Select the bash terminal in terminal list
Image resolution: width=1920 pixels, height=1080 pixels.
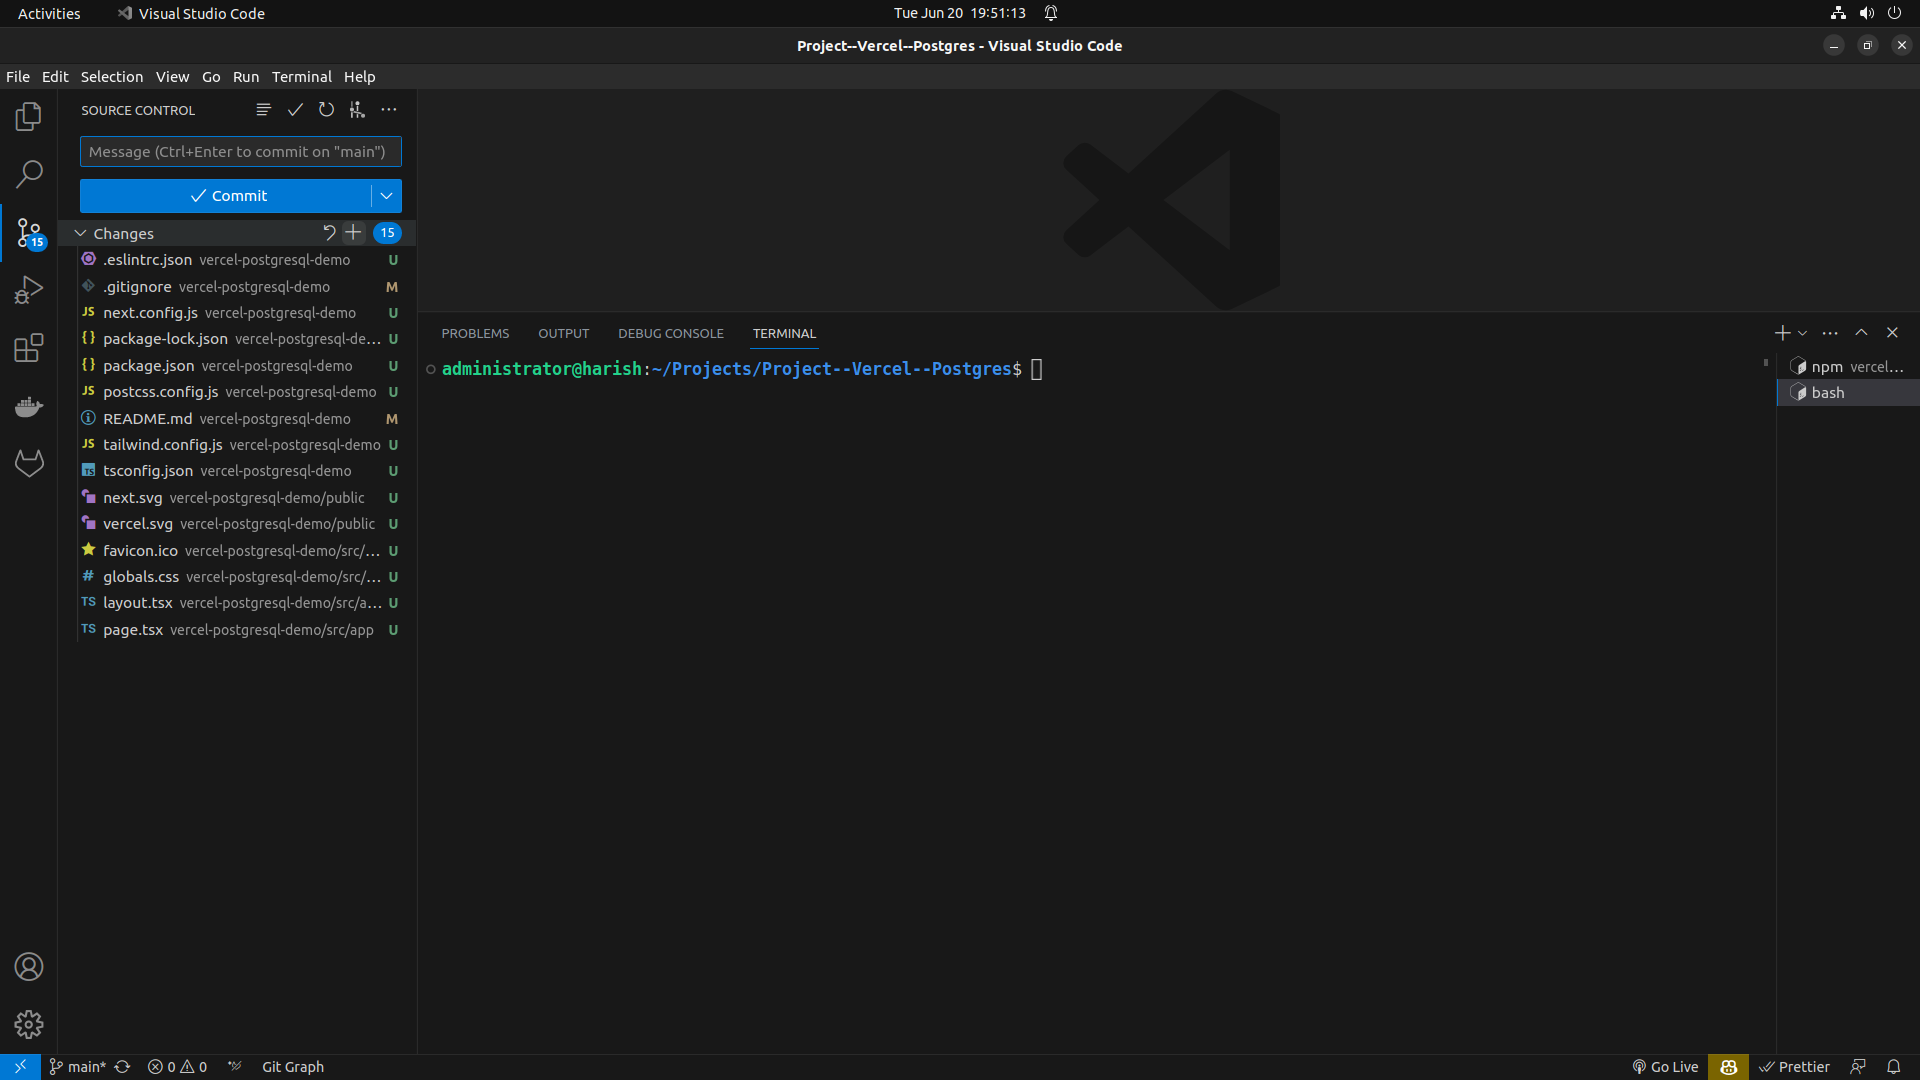[1848, 393]
